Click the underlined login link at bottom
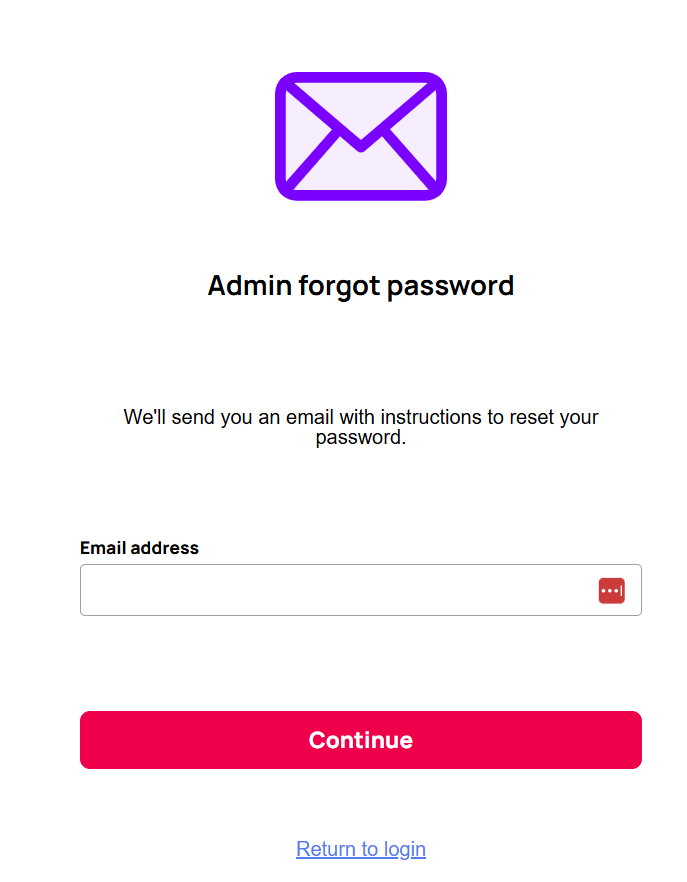687x882 pixels. coord(360,848)
